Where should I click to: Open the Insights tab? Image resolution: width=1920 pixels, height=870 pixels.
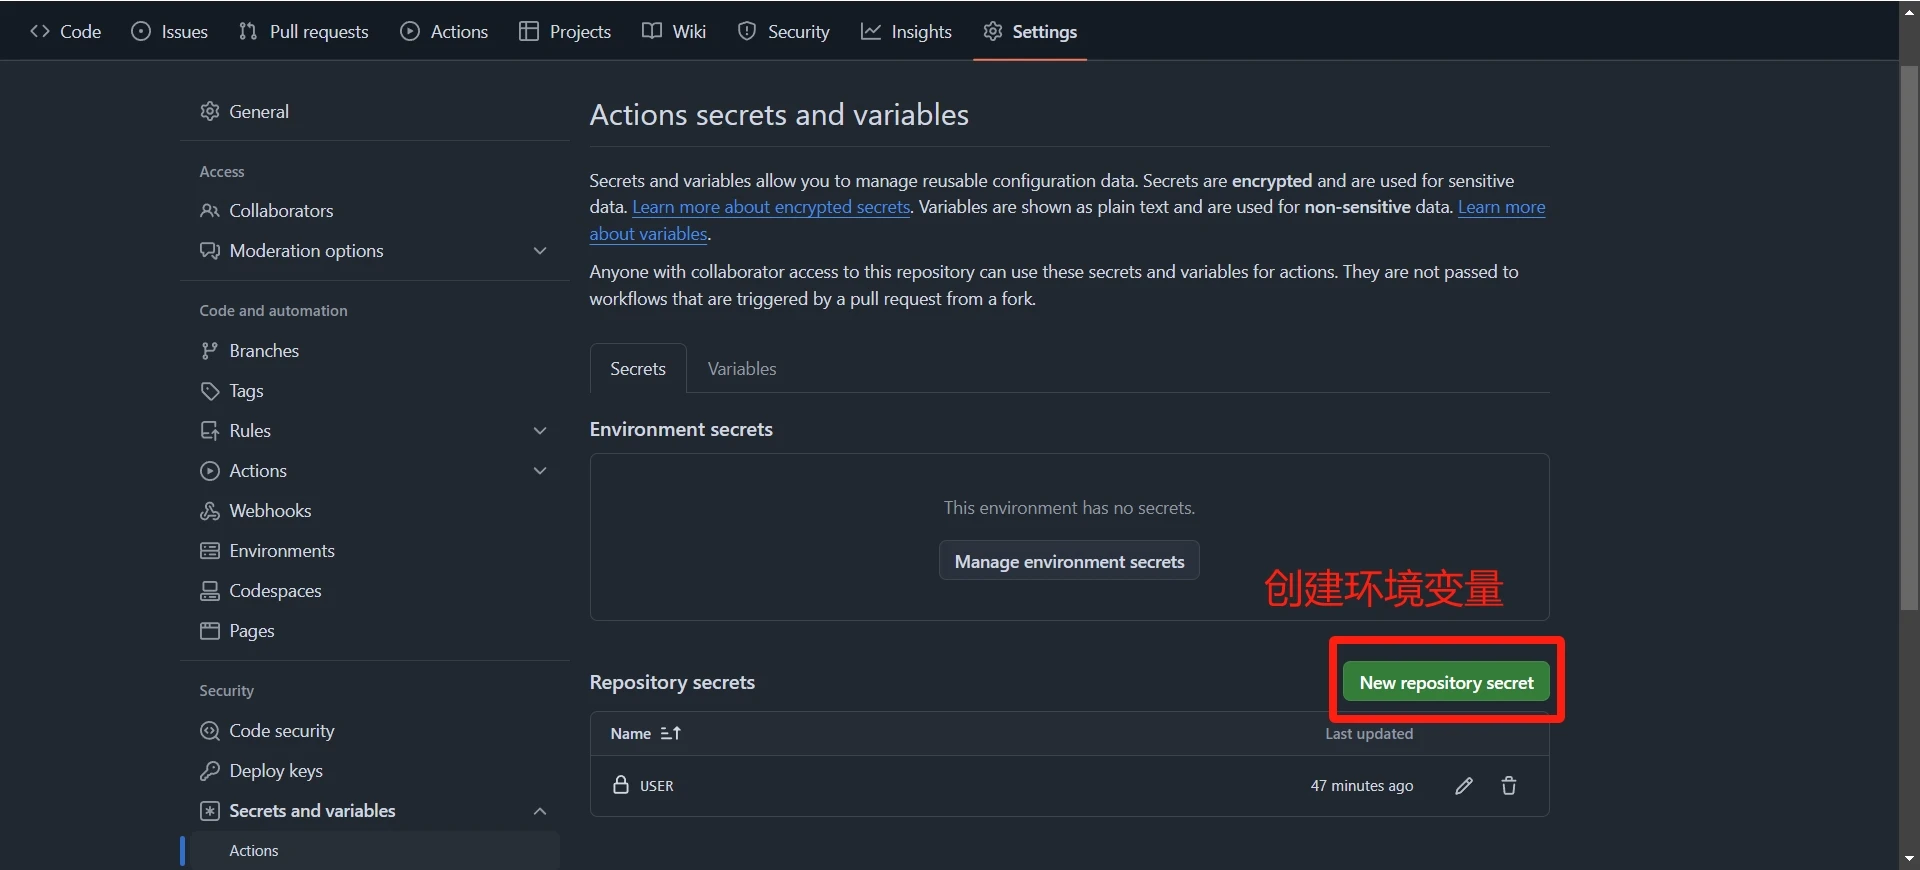[x=906, y=31]
